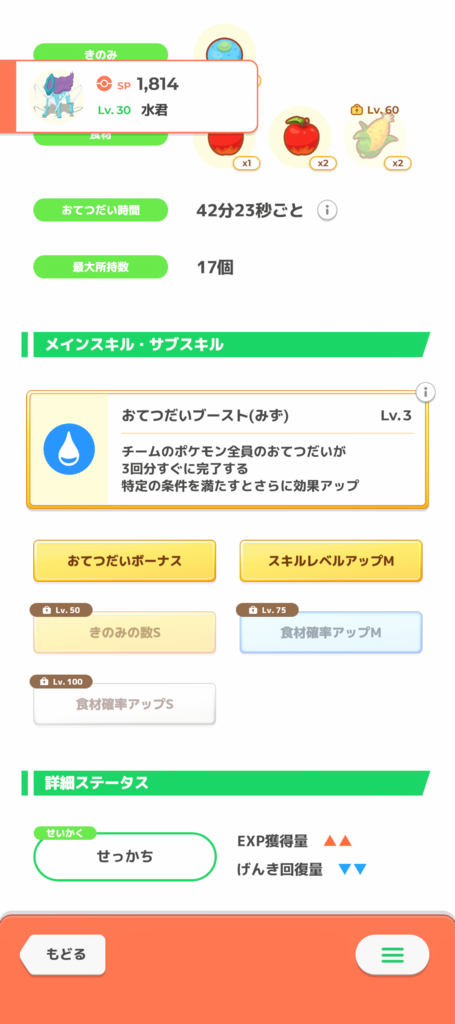Tap the SP 1,814 info card
Image resolution: width=455 pixels, height=1024 pixels.
click(129, 96)
